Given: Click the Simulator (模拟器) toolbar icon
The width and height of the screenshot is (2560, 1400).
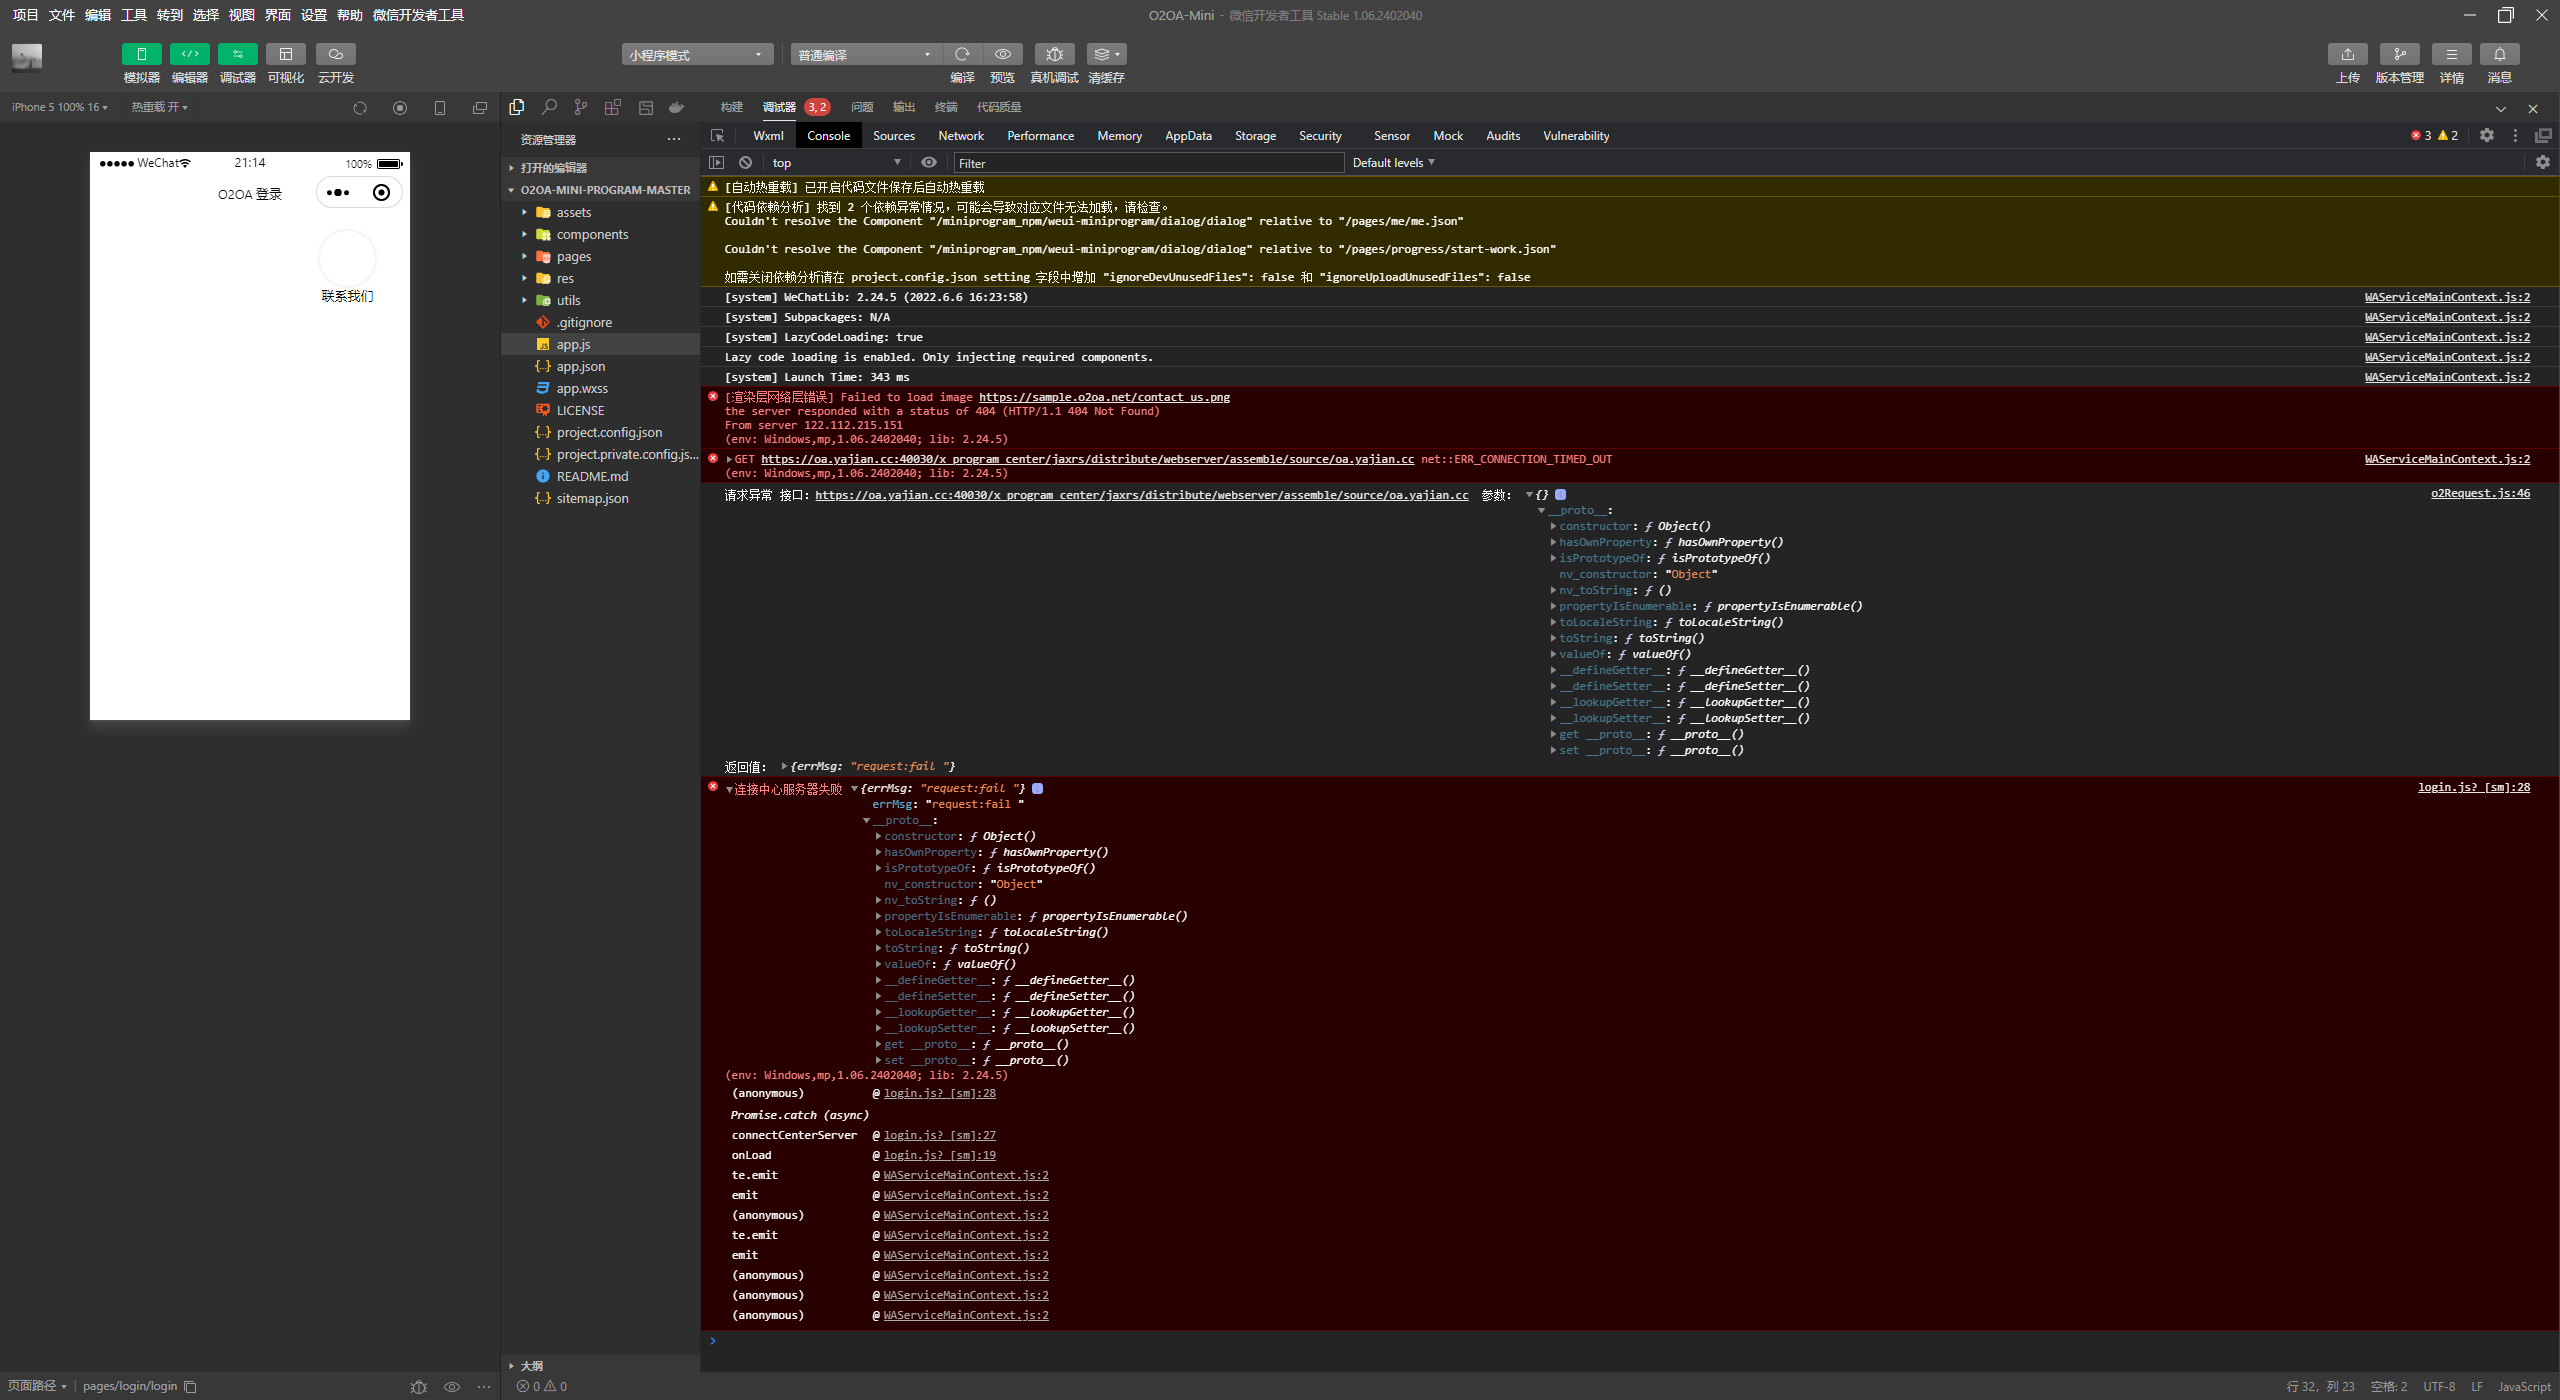Looking at the screenshot, I should click(x=141, y=54).
